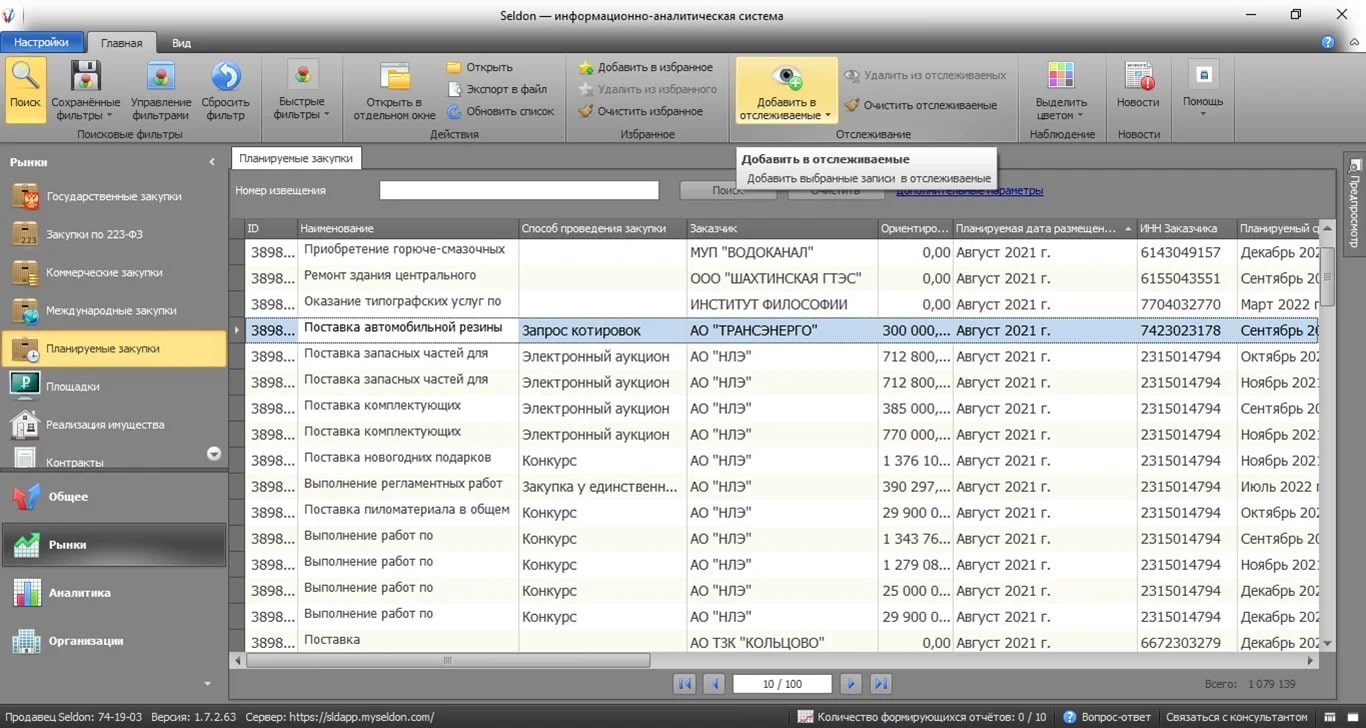Select row ИНСТИТУТ ФИЛОСОФИИ
The image size is (1366, 728).
(x=782, y=304)
